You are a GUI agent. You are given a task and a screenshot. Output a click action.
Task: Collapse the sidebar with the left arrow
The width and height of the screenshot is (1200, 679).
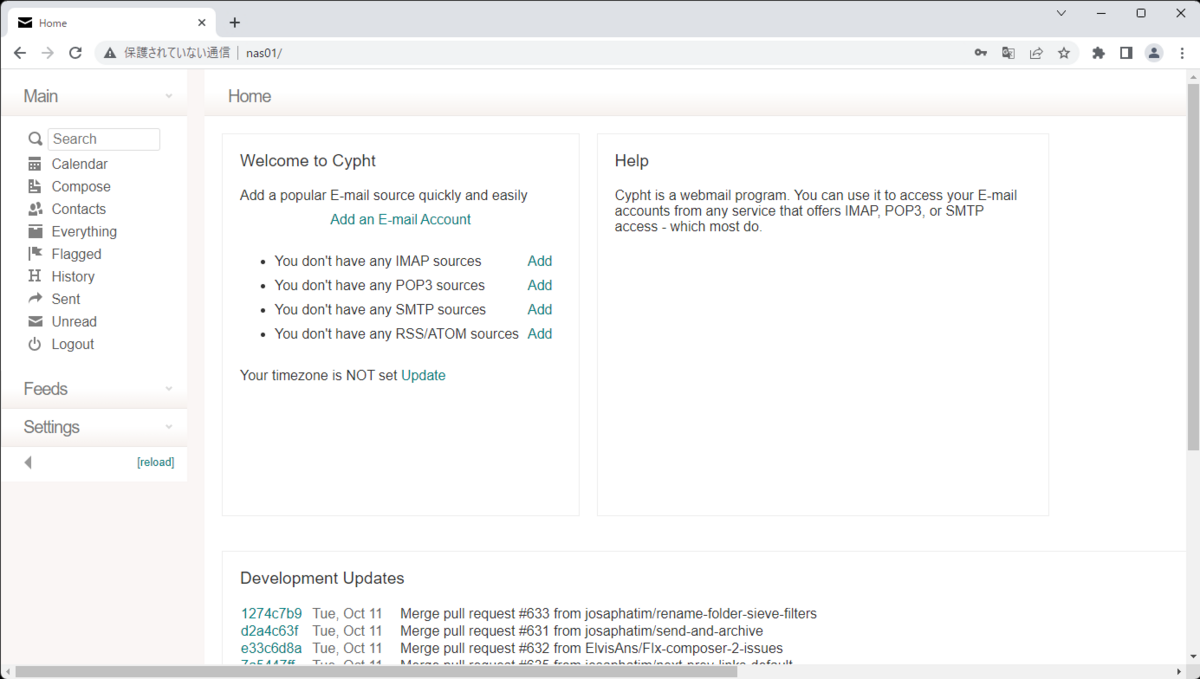pyautogui.click(x=28, y=462)
